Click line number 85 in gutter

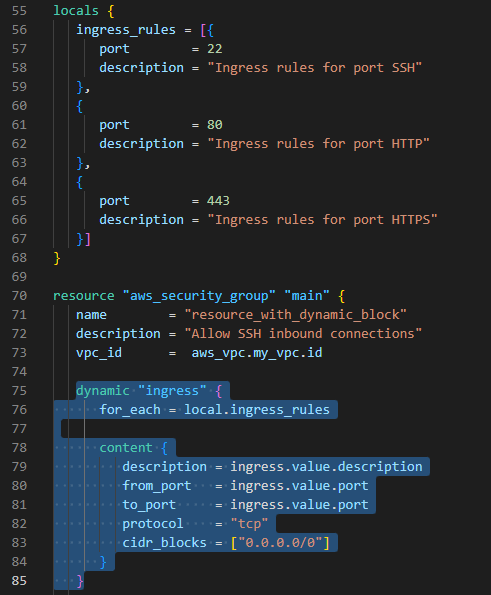point(19,581)
